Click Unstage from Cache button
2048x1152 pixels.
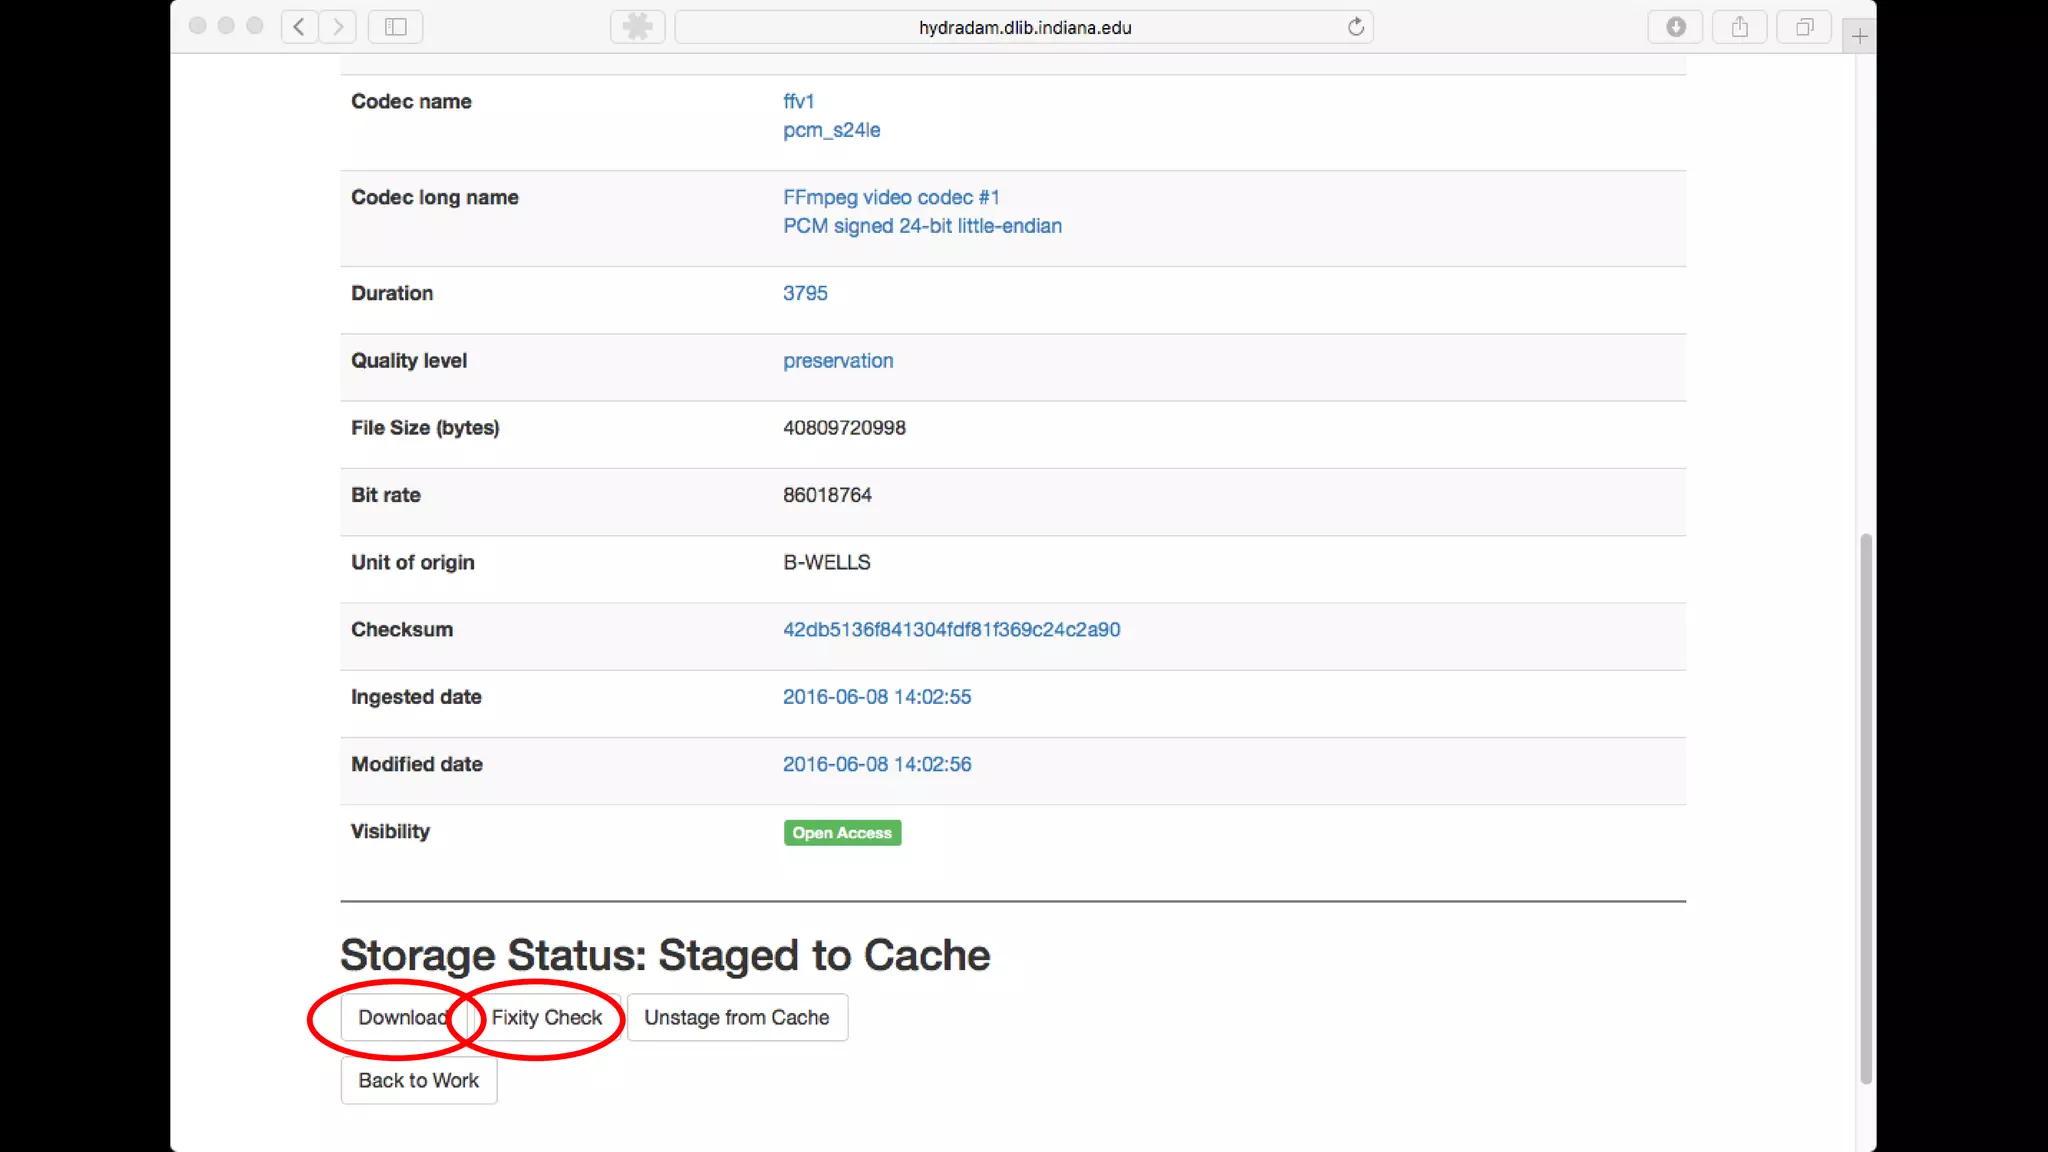point(737,1017)
